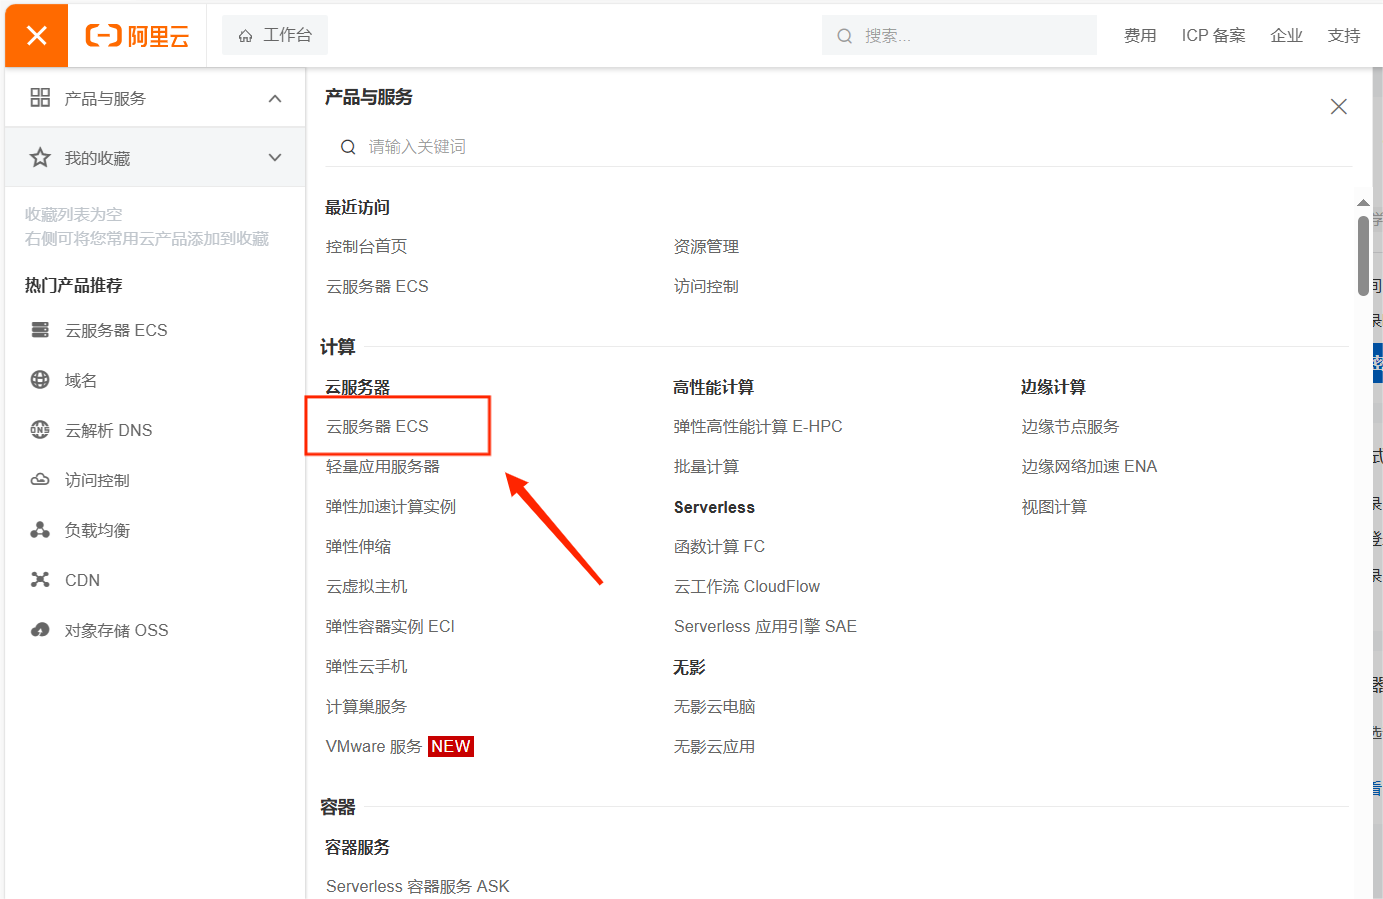Focus the top 搜索 input field
Image resolution: width=1383 pixels, height=899 pixels.
(959, 35)
